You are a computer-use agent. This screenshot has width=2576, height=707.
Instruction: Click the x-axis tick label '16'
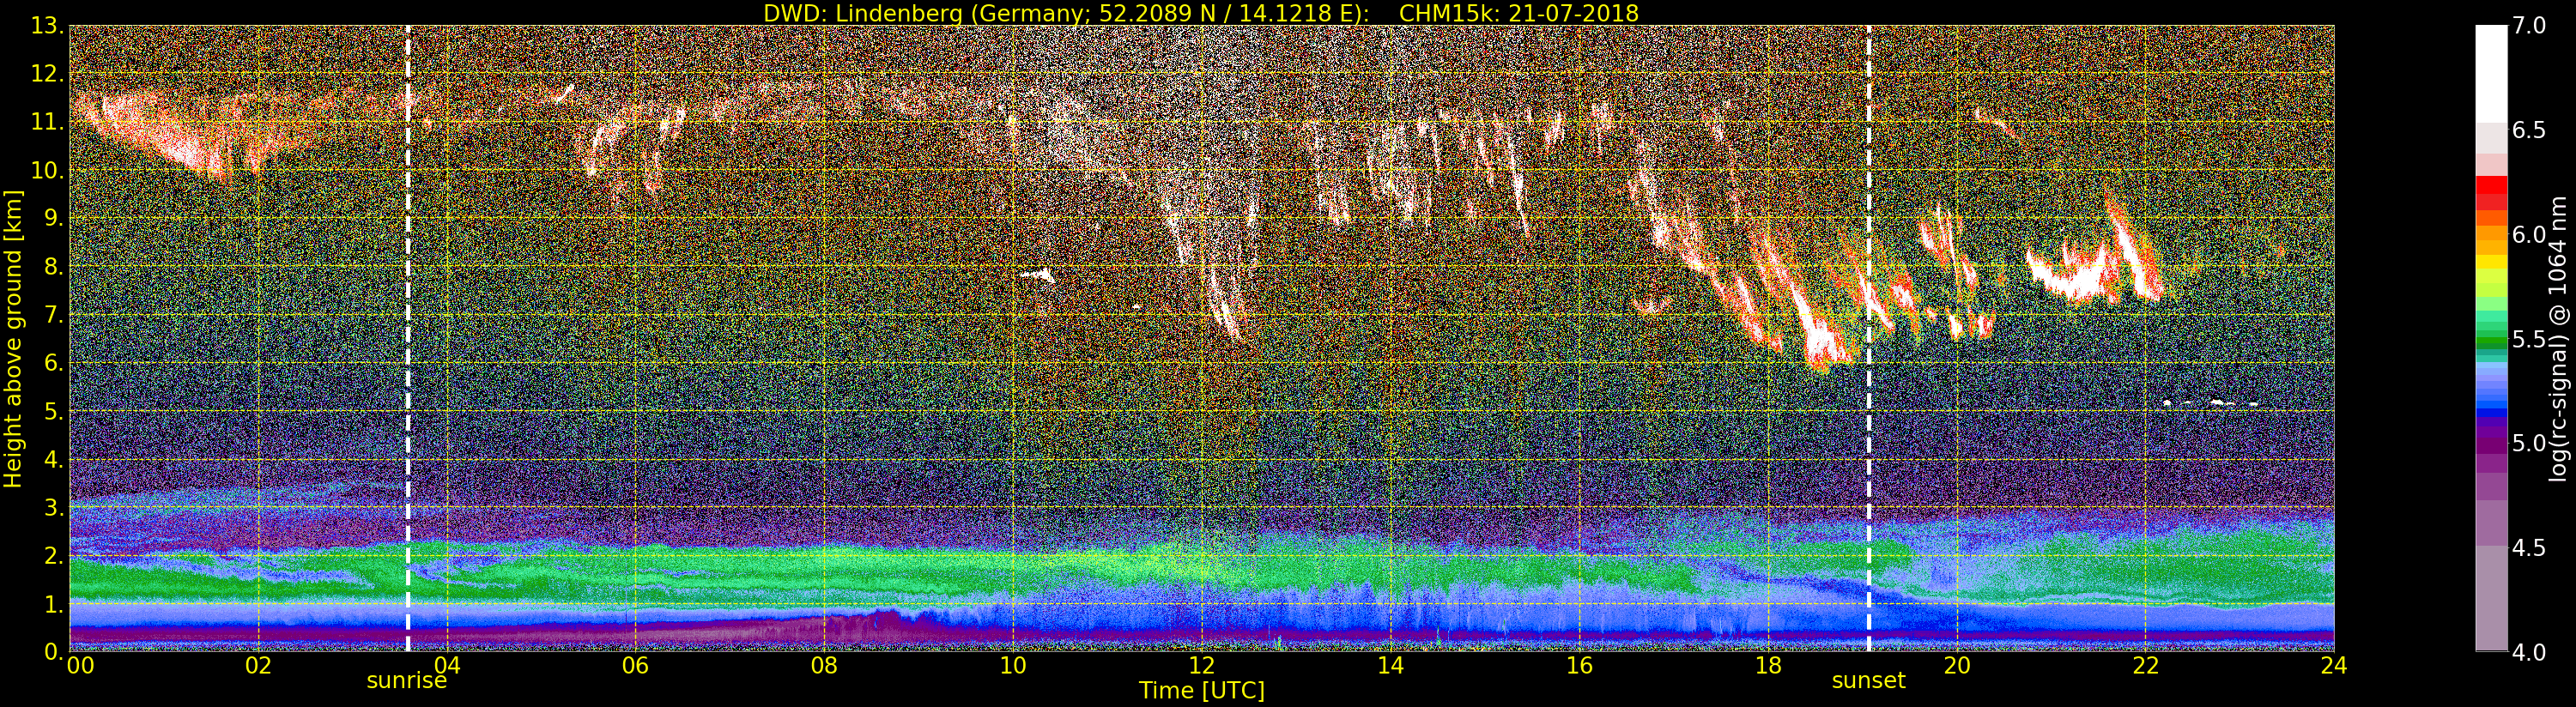(1579, 666)
